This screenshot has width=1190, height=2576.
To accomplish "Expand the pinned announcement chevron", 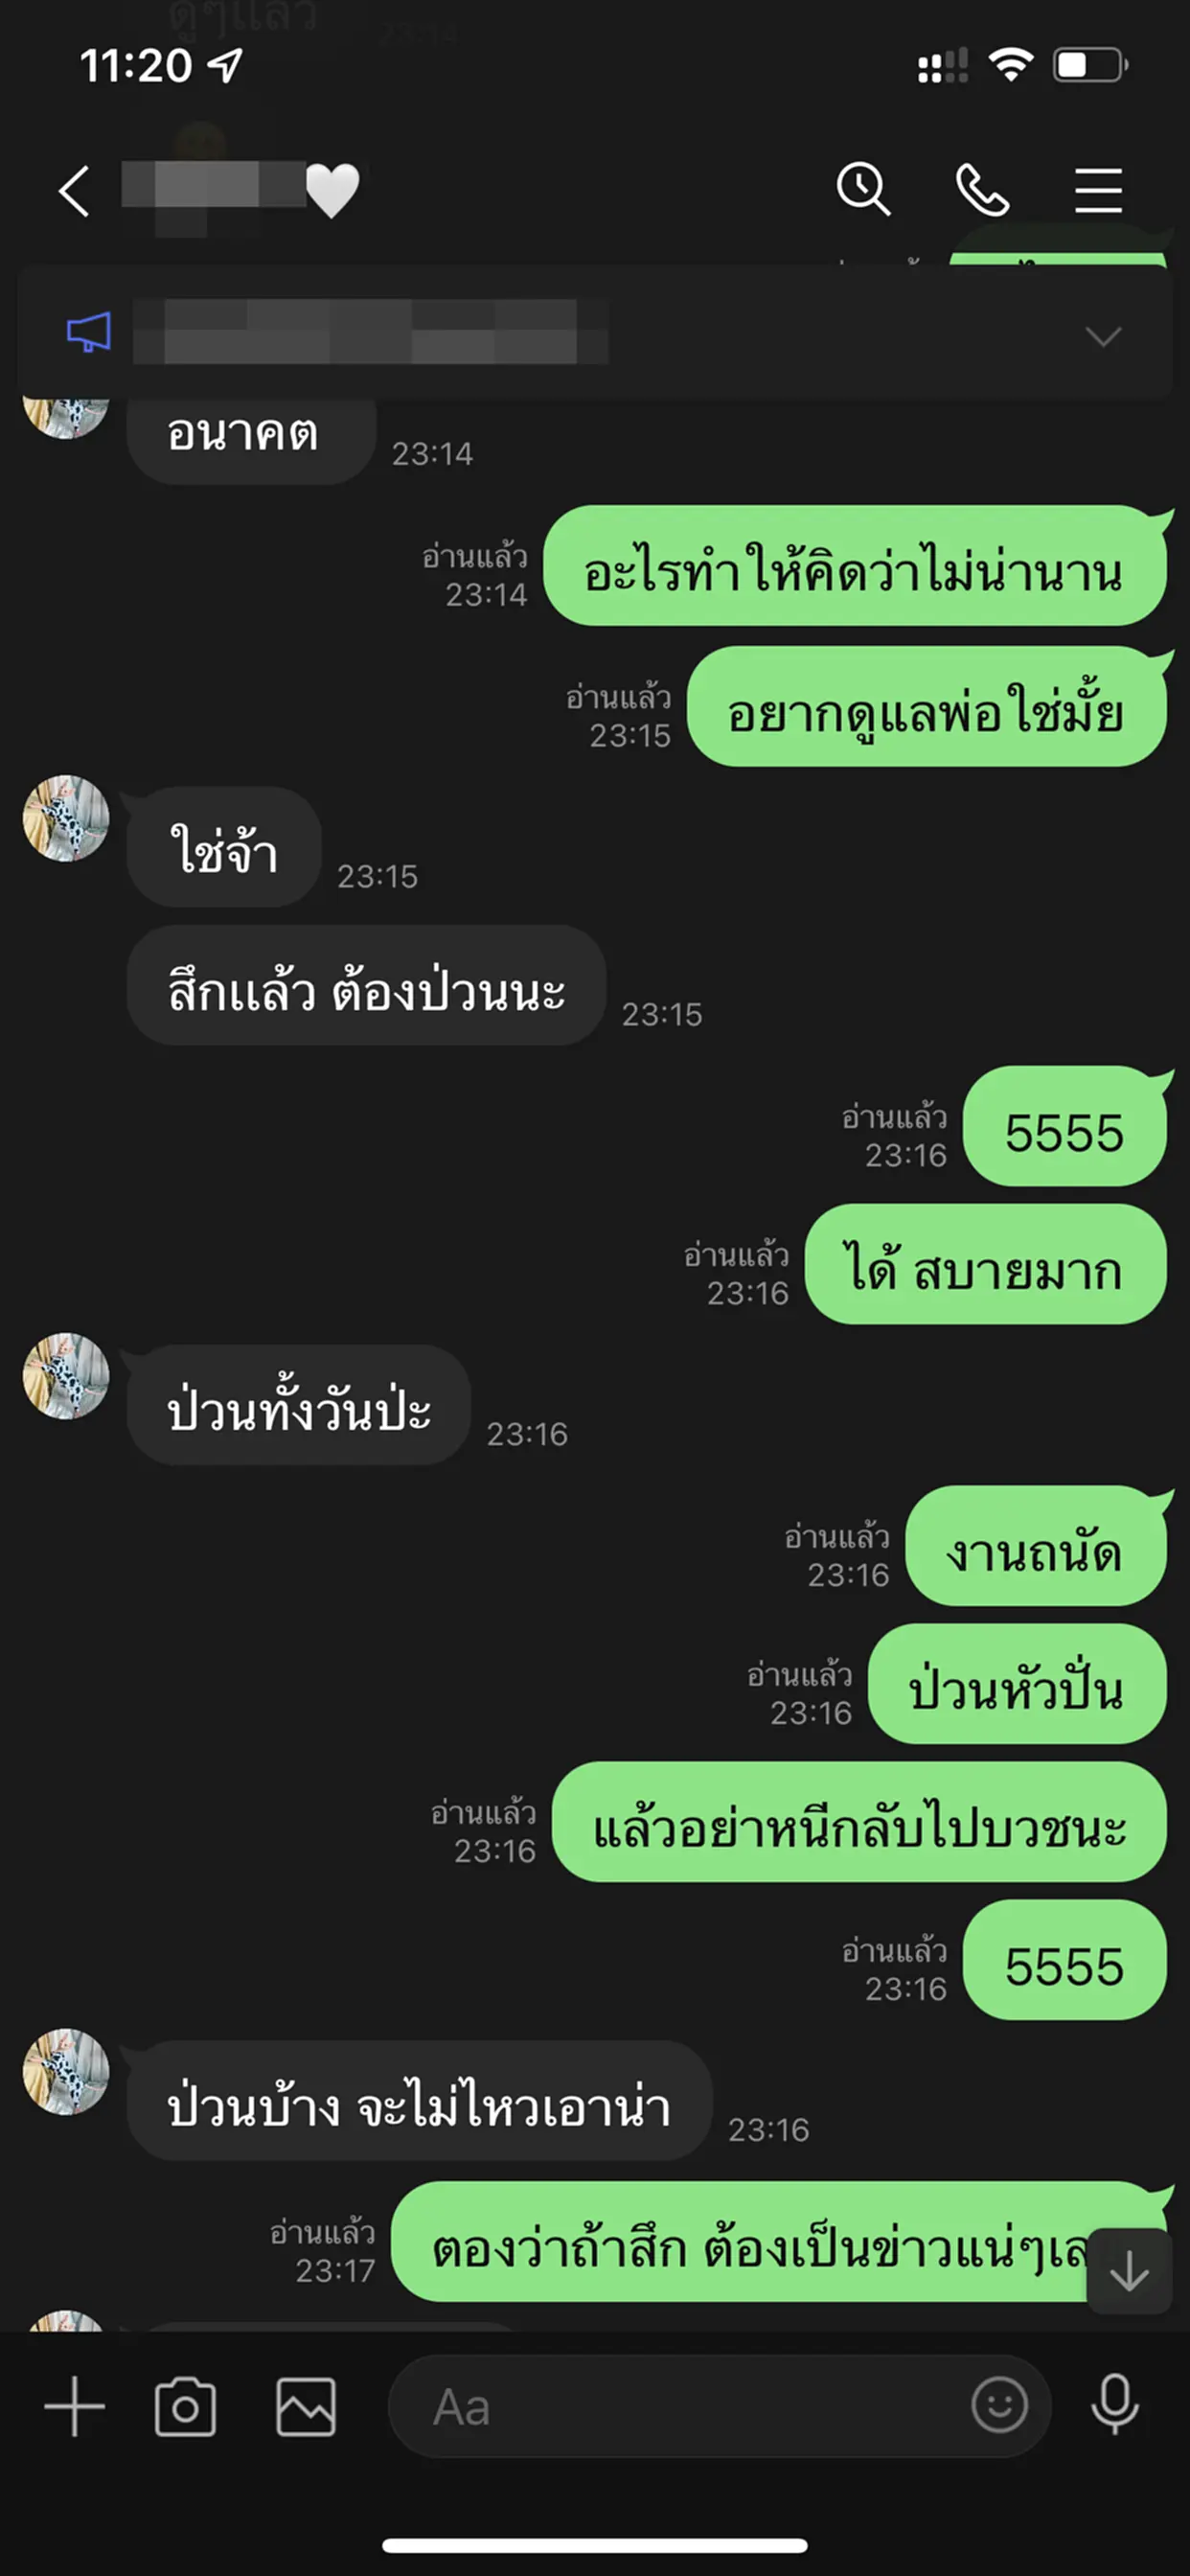I will pyautogui.click(x=1103, y=336).
